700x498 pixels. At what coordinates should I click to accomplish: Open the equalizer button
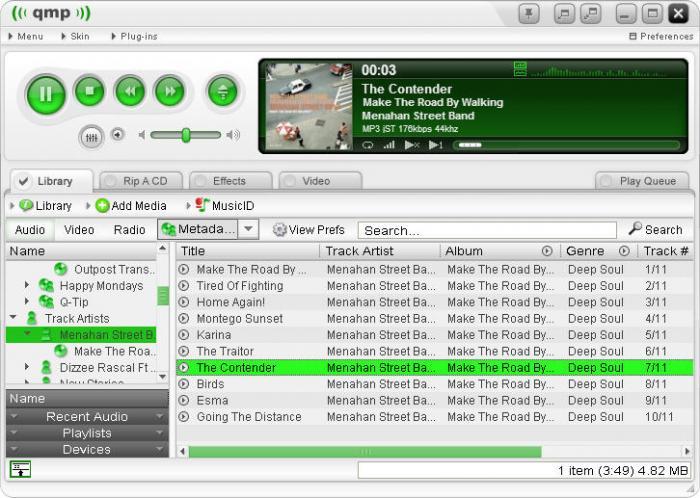tap(91, 137)
